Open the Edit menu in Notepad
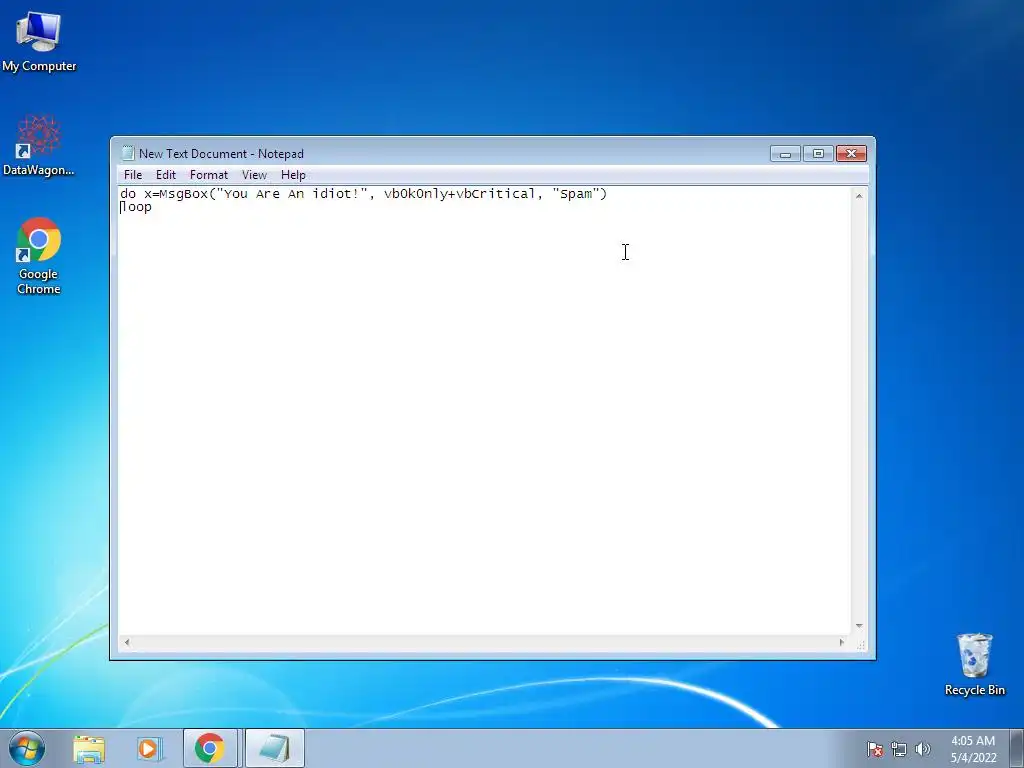The height and width of the screenshot is (768, 1024). [166, 175]
